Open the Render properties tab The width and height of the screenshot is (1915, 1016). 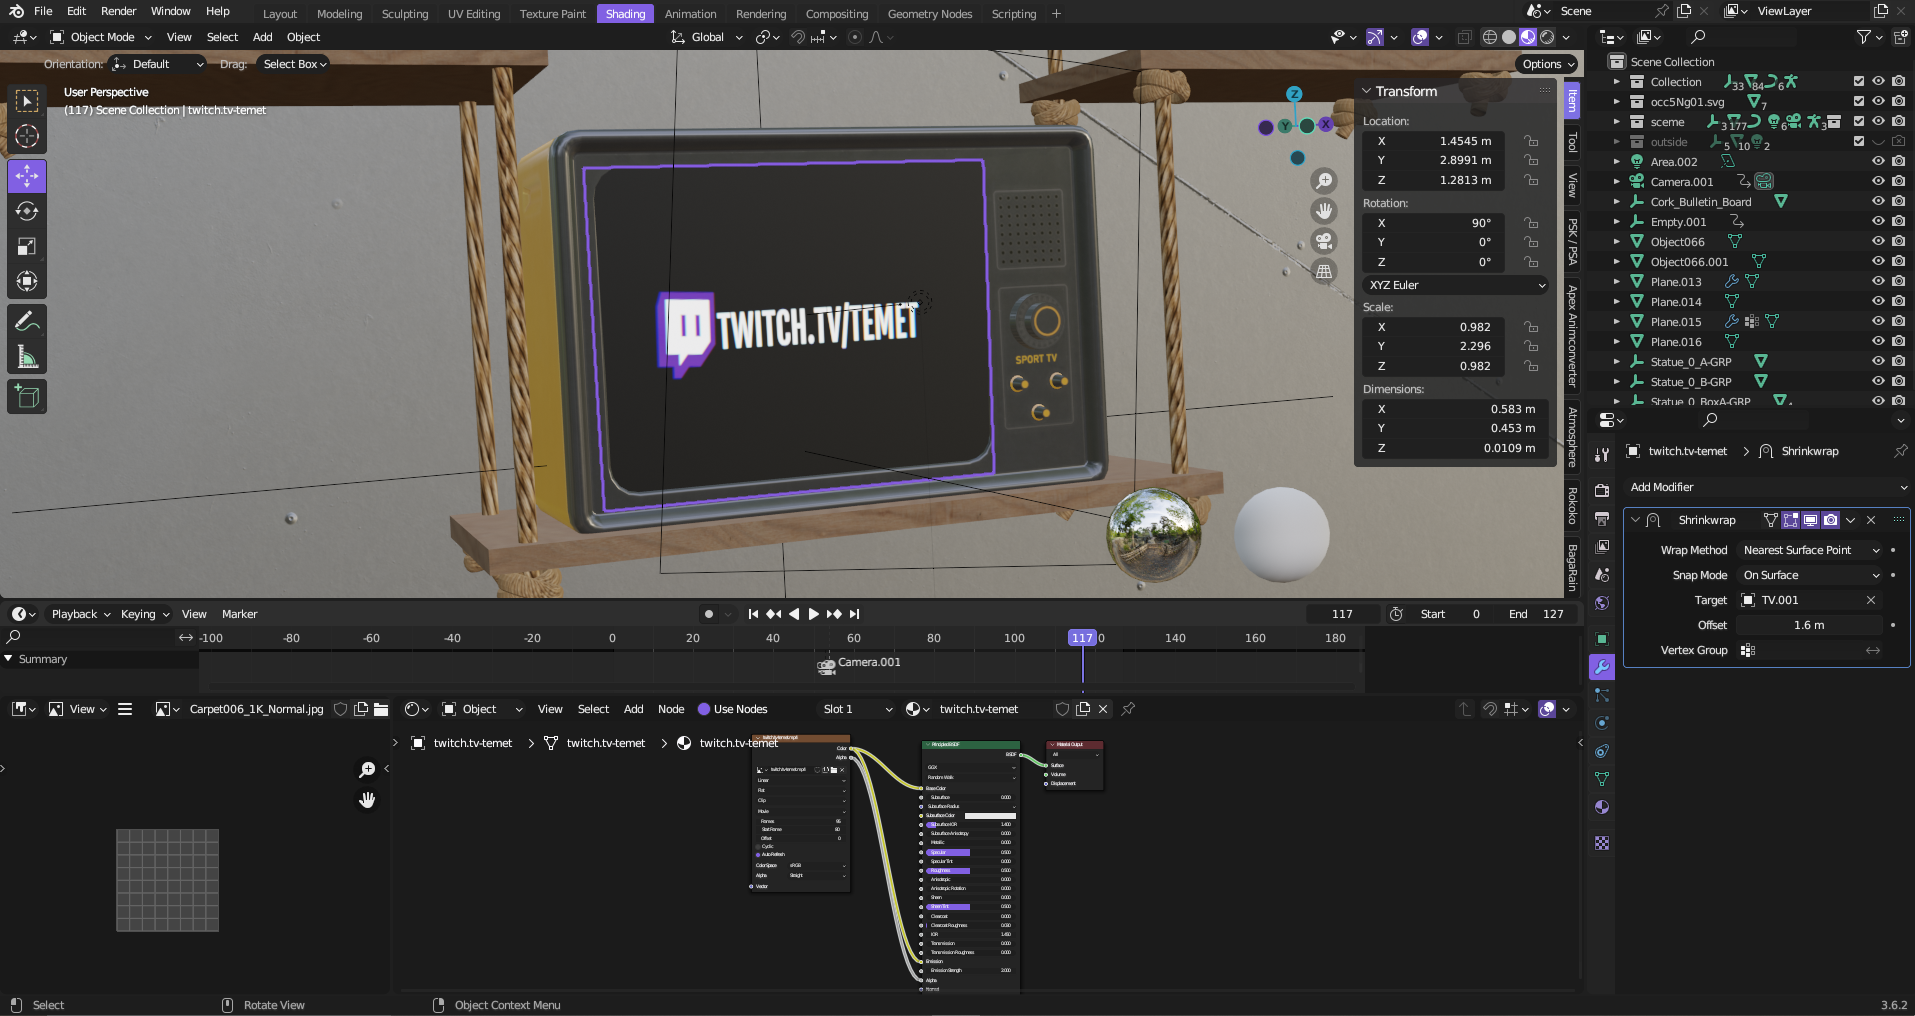point(1602,490)
